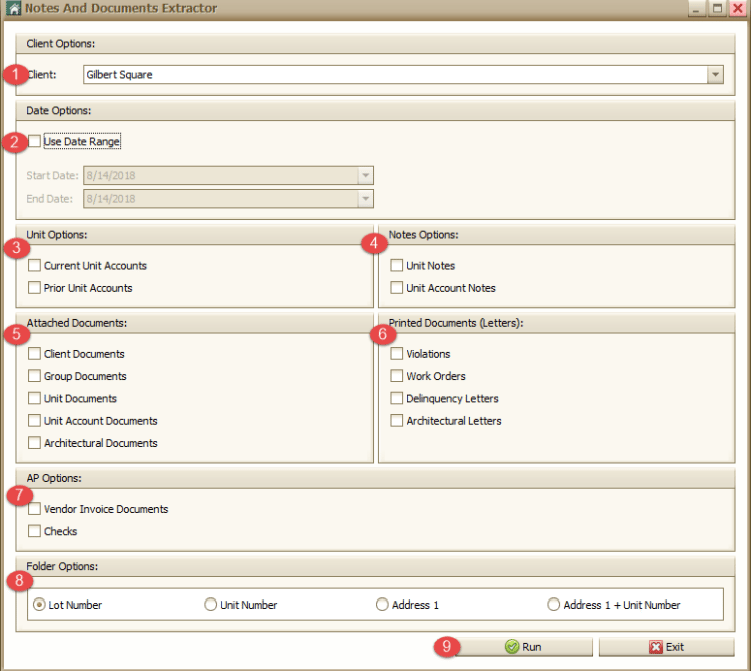
Task: Open the Client dropdown arrow
Action: point(715,75)
